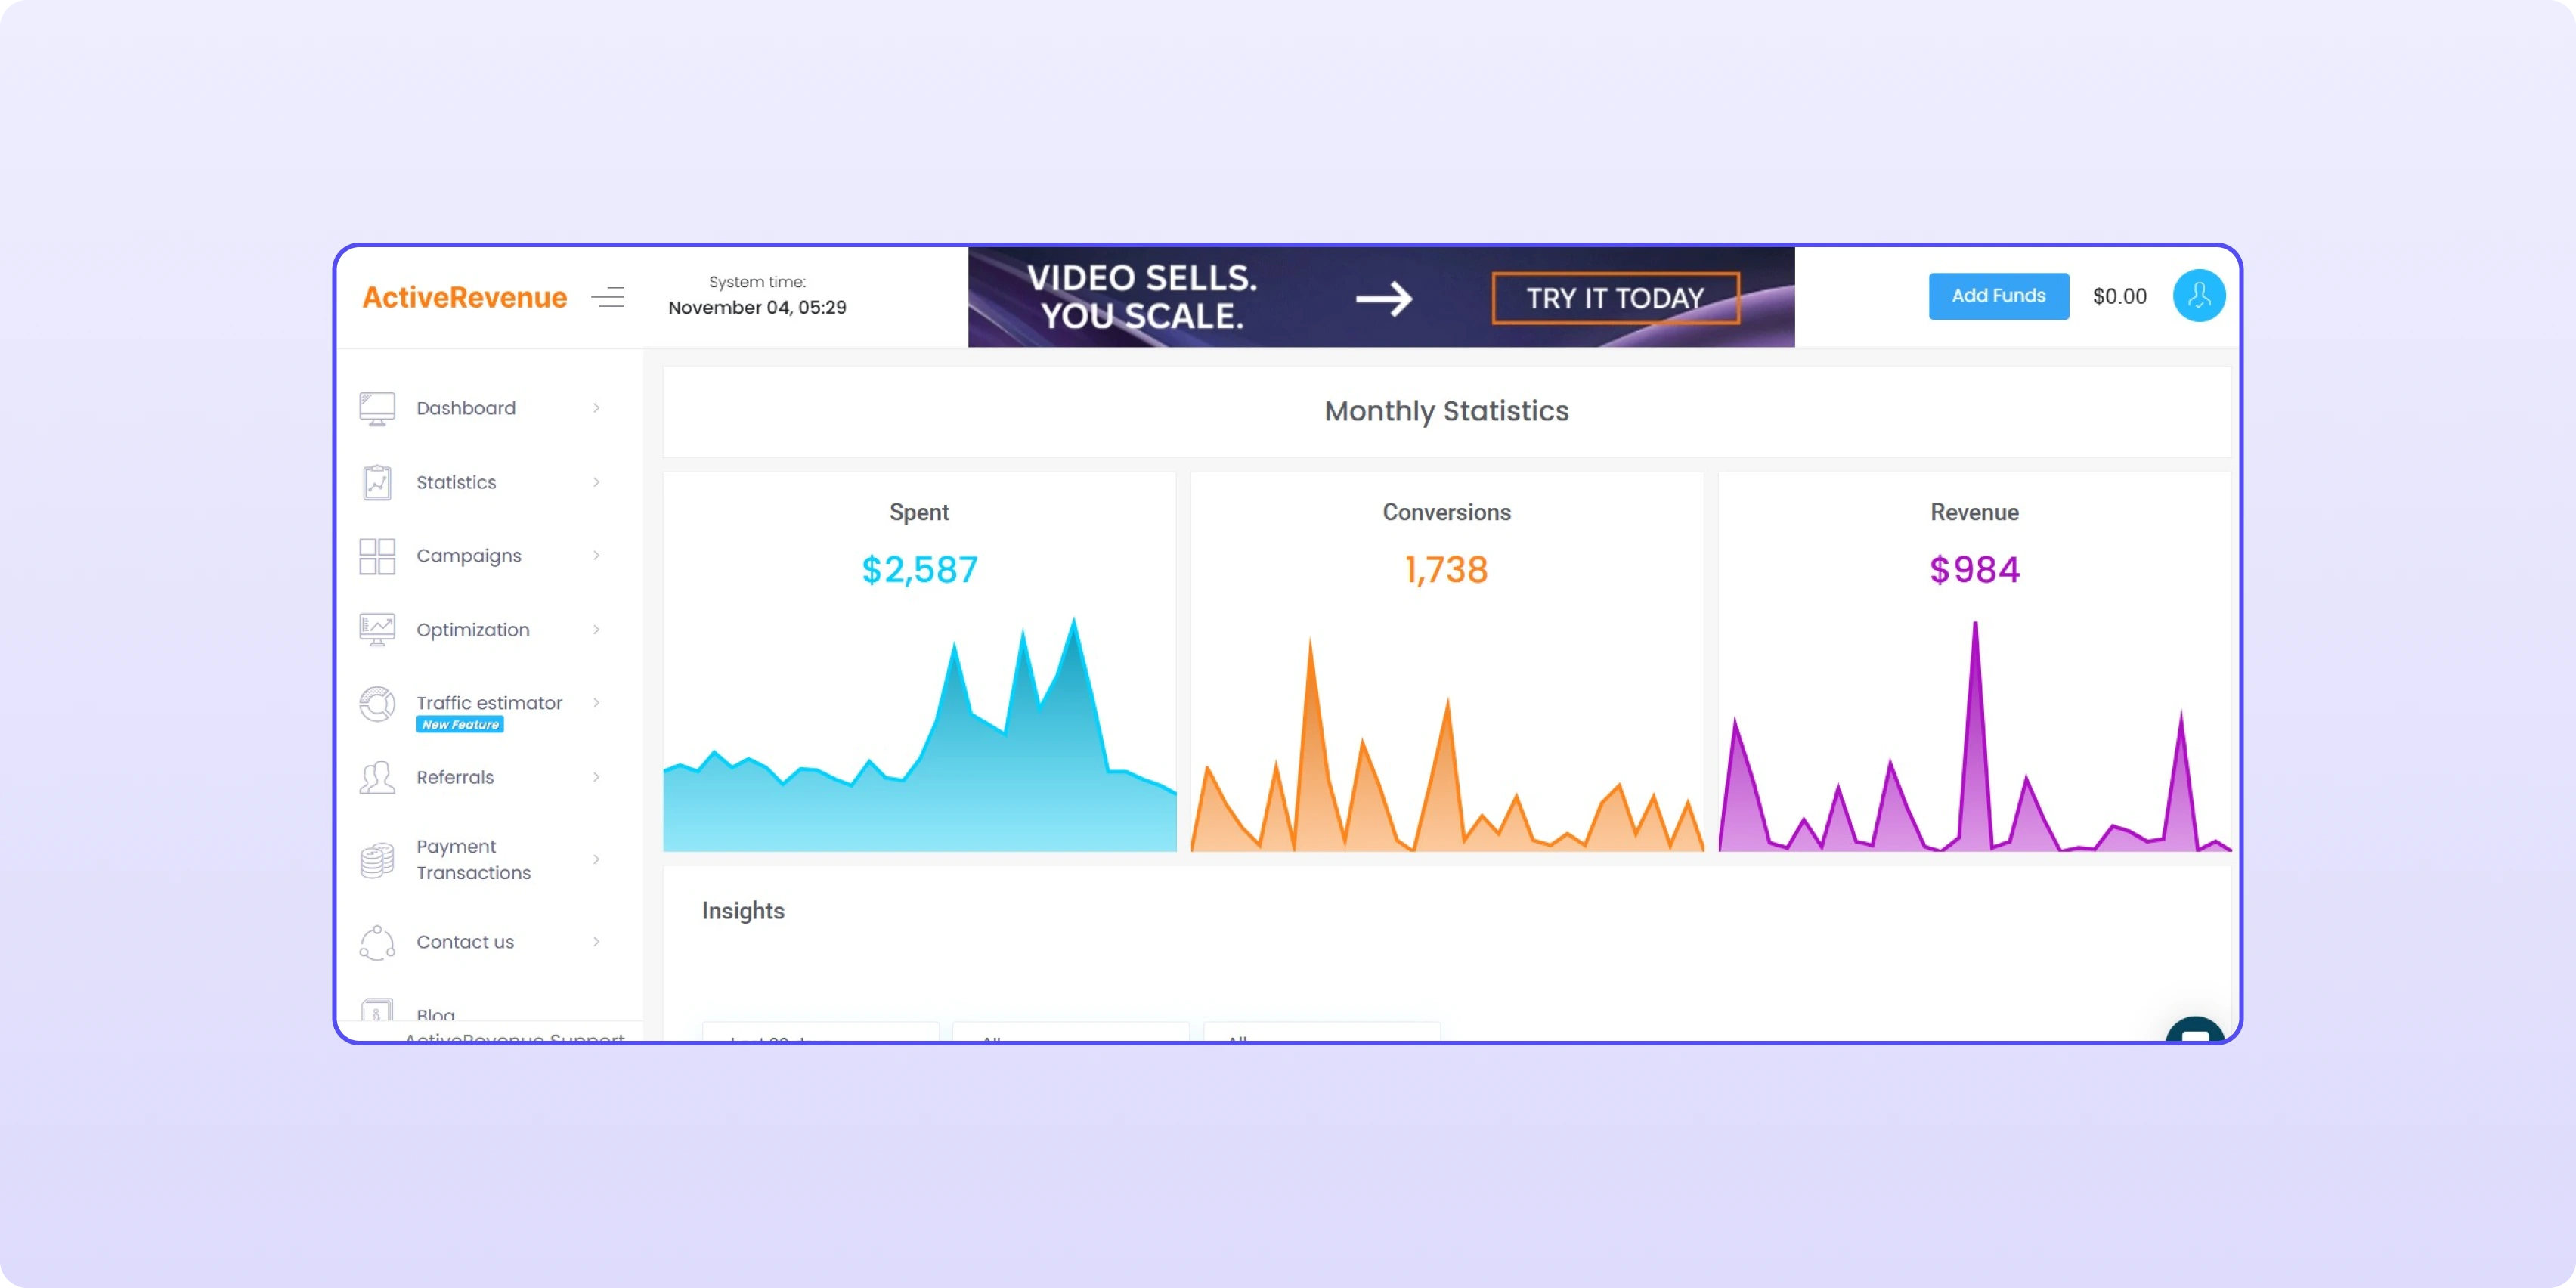Image resolution: width=2576 pixels, height=1288 pixels.
Task: Click the Statistics clipboard chart icon
Action: 377,483
